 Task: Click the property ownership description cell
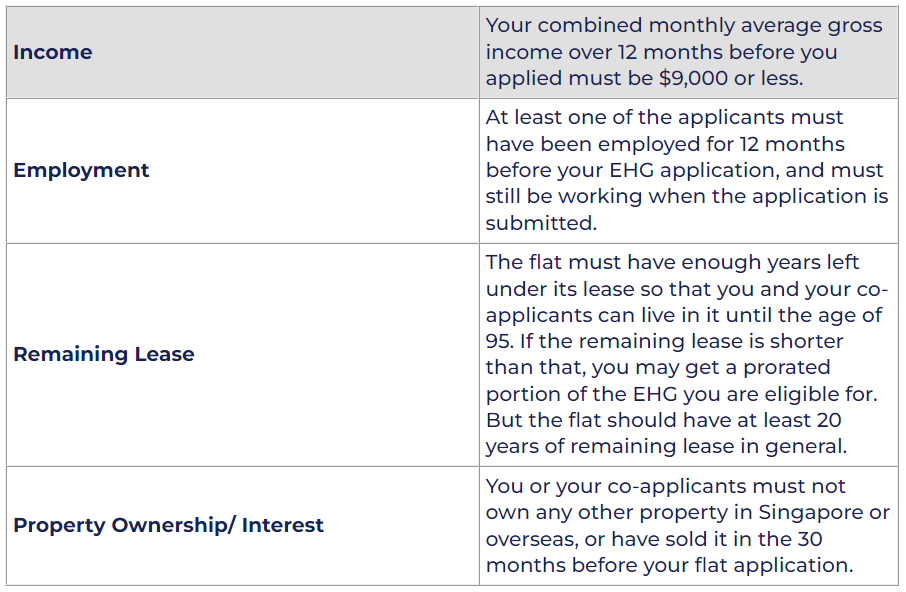click(686, 525)
